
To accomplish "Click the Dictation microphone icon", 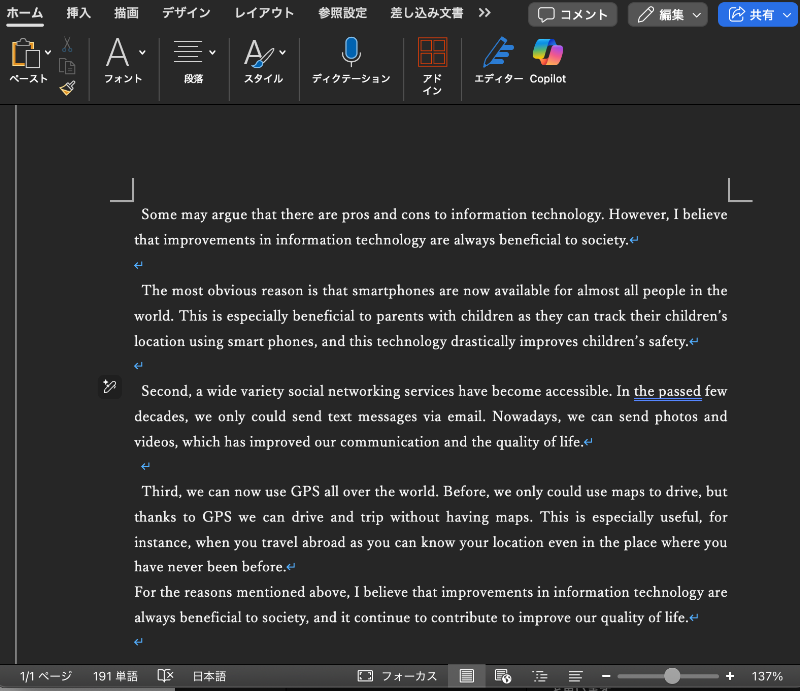I will 350,53.
